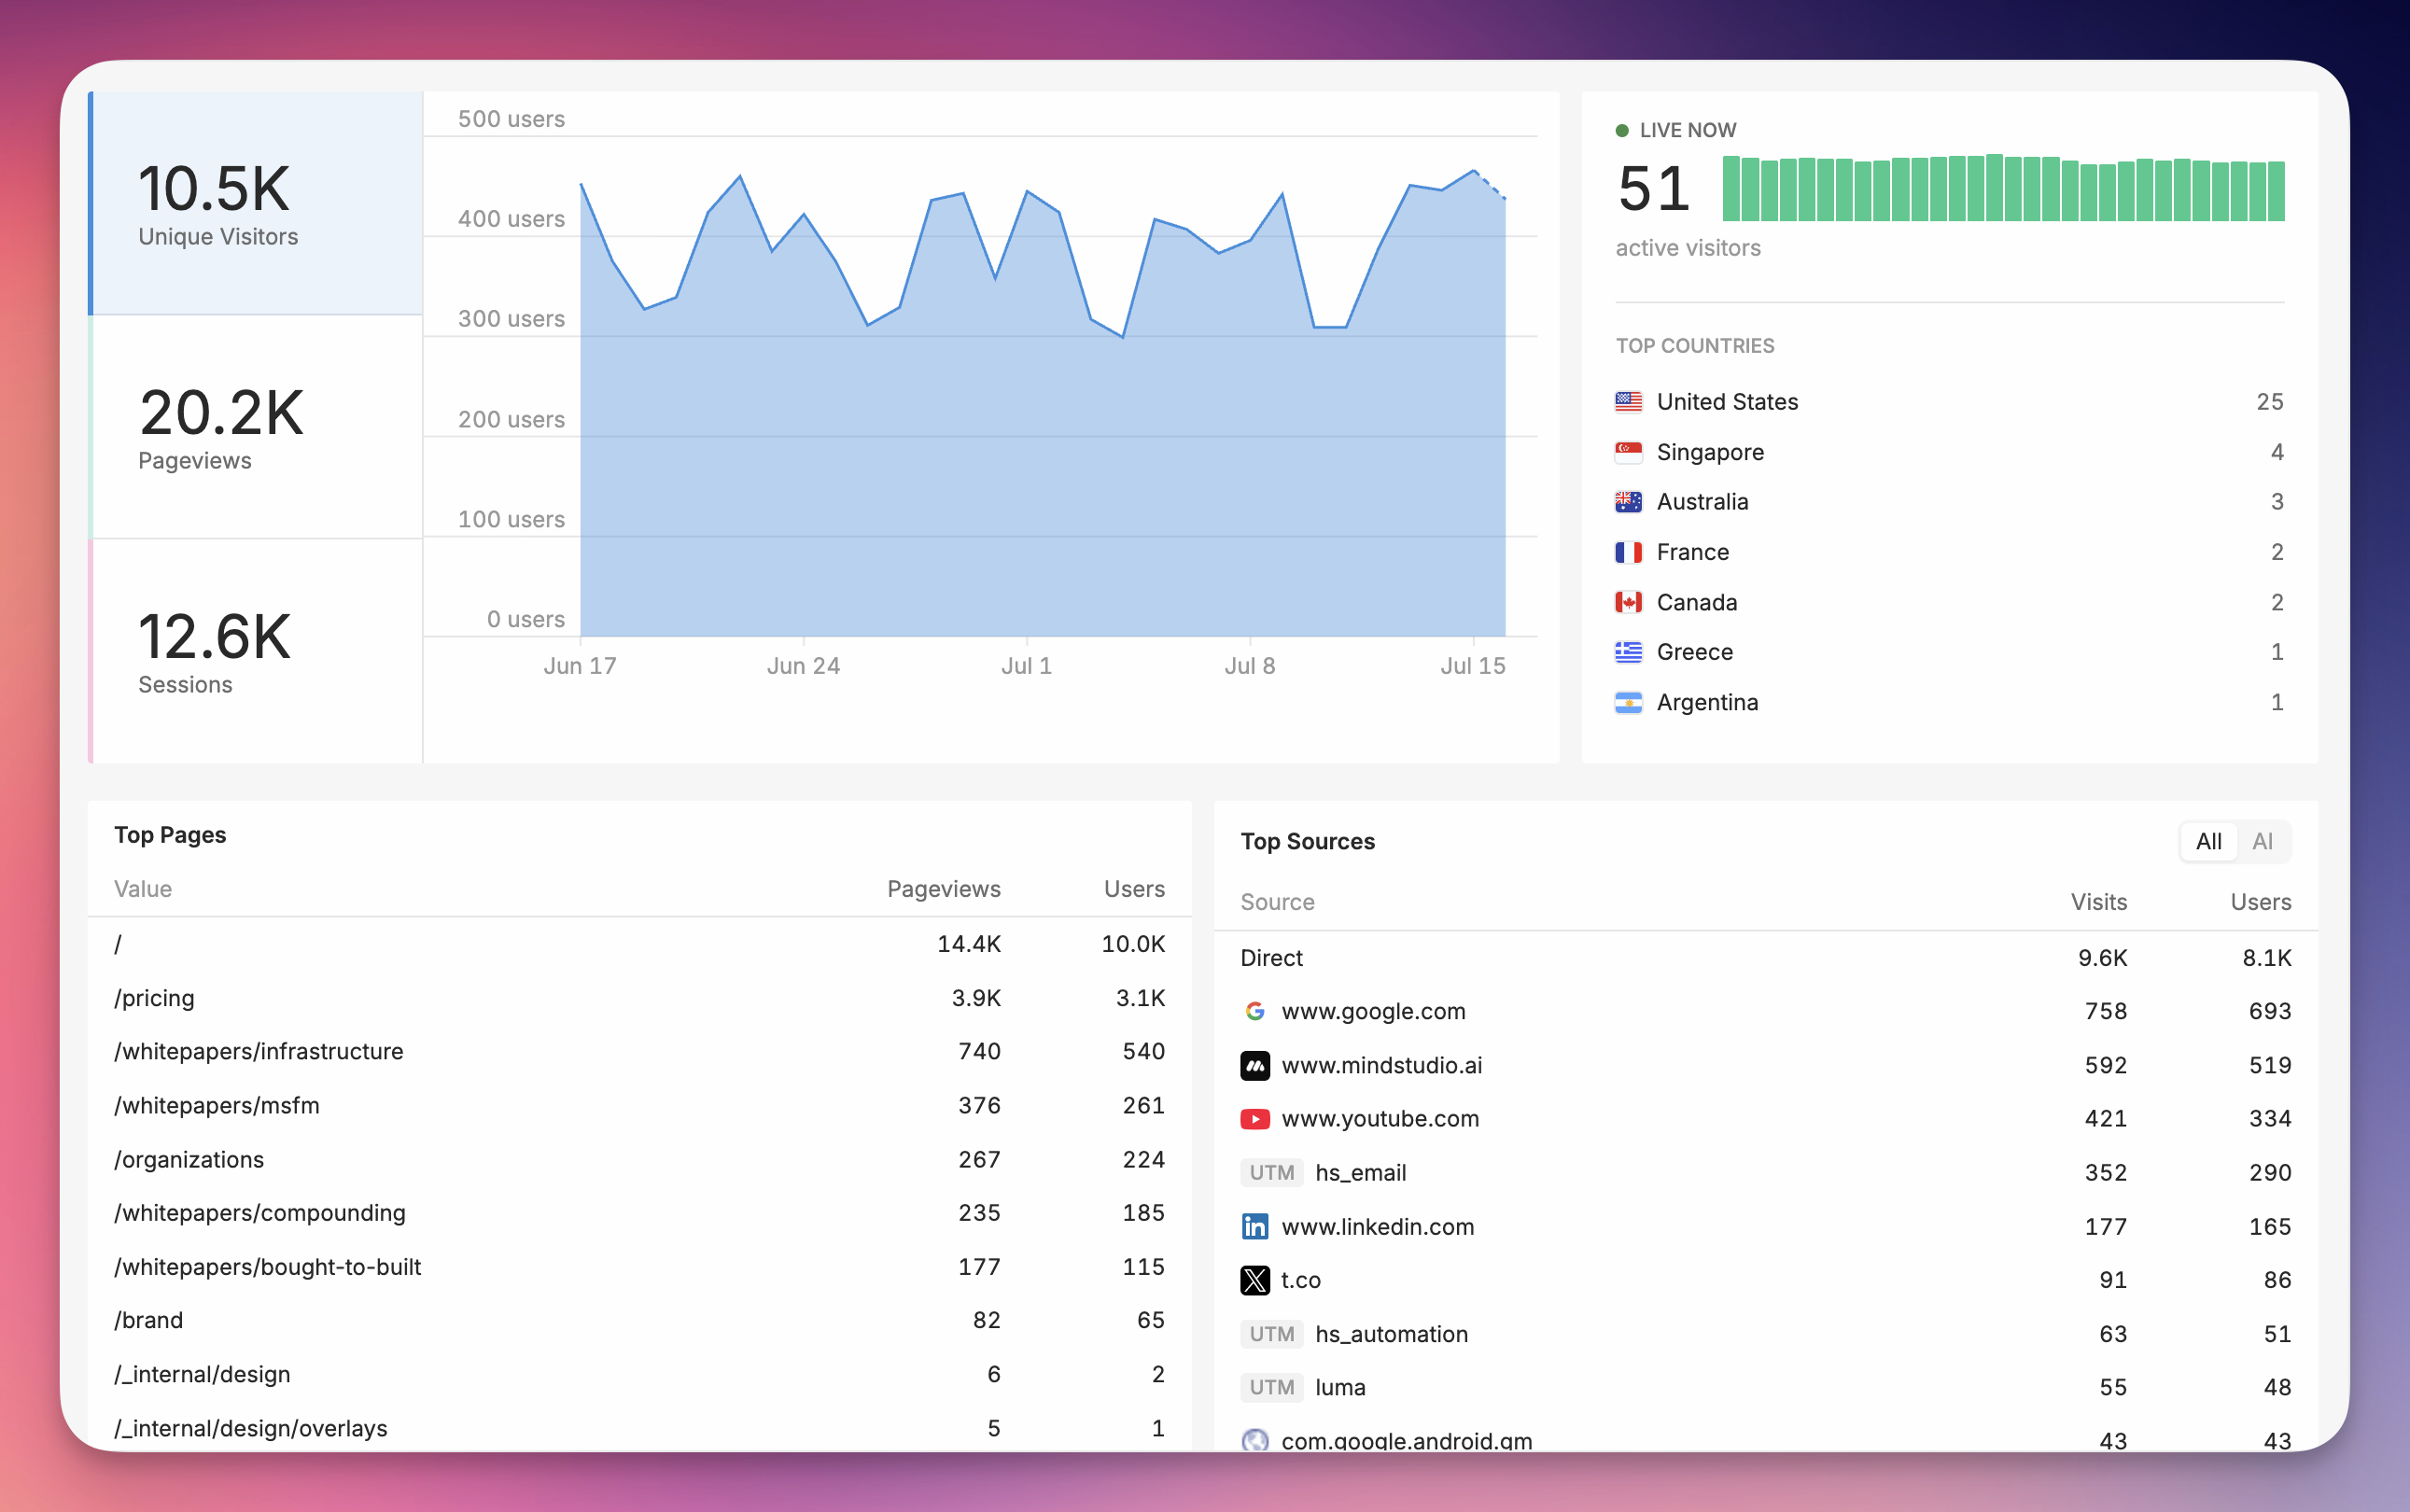
Task: Open the /brand page row
Action: click(x=640, y=1320)
